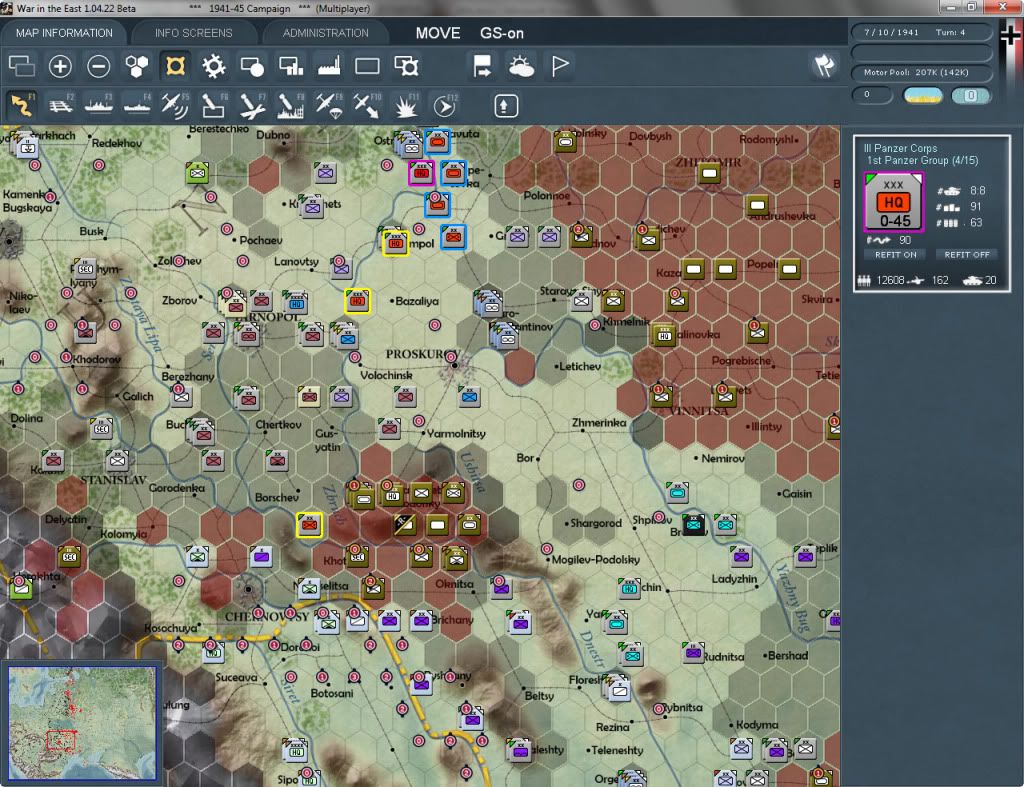Image resolution: width=1024 pixels, height=787 pixels.
Task: Click the III Panzer Corps title text
Action: click(900, 148)
